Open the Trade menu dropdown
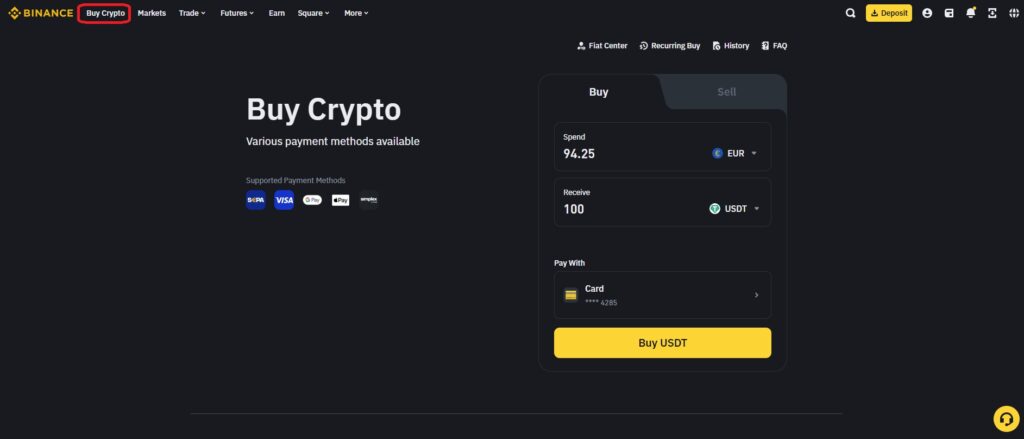This screenshot has width=1024, height=439. [x=192, y=13]
